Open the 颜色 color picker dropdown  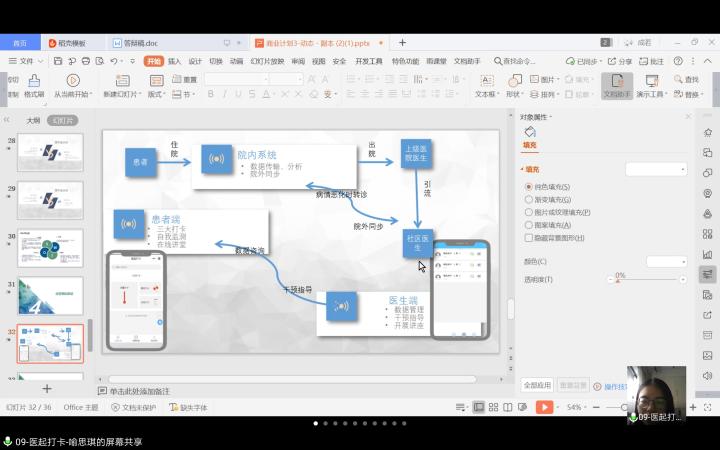click(666, 261)
